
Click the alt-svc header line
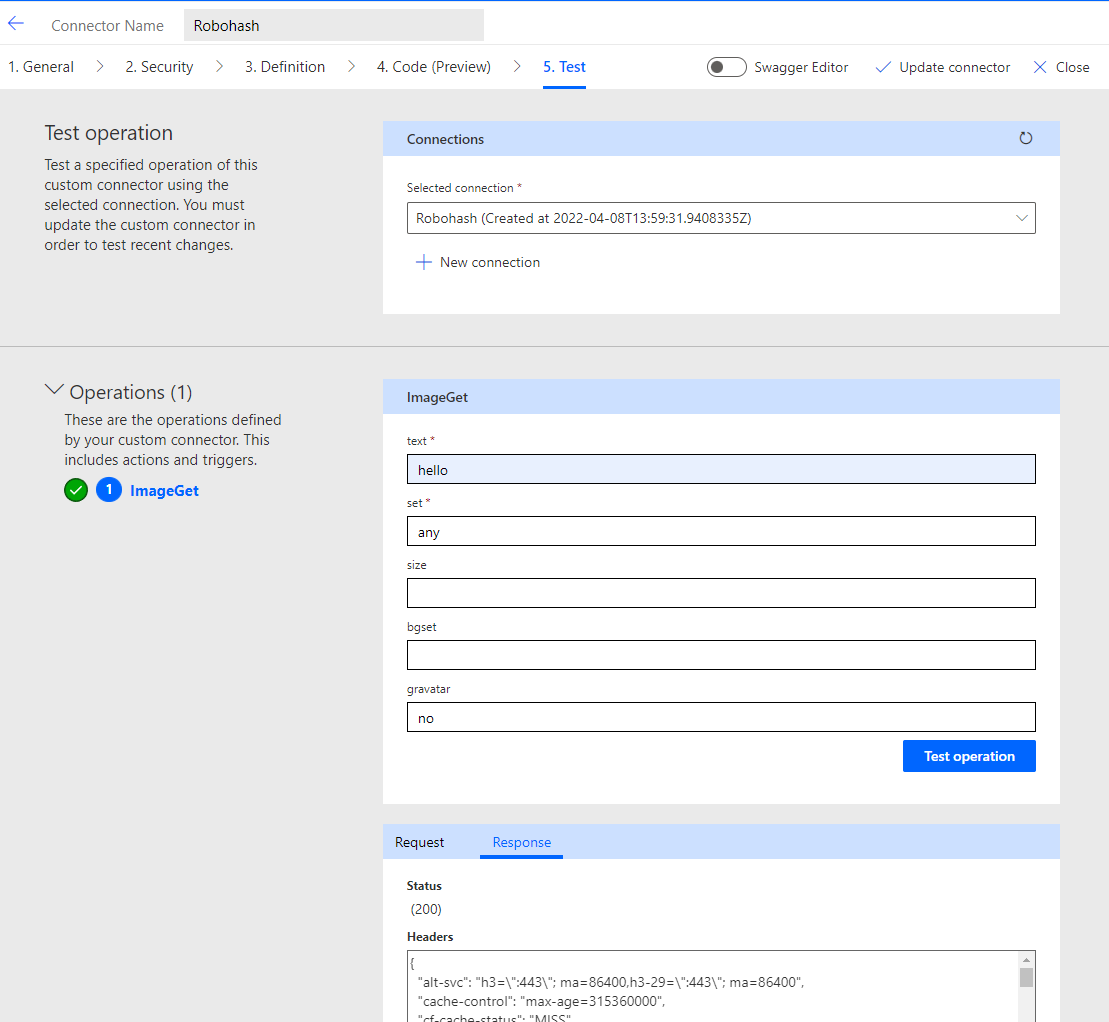610,982
